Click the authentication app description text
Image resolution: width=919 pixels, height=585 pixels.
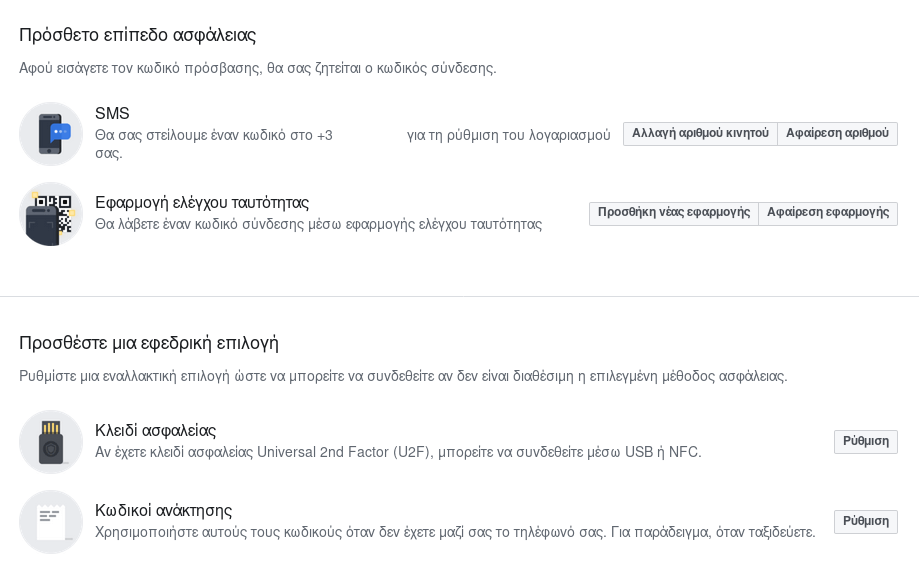point(318,225)
